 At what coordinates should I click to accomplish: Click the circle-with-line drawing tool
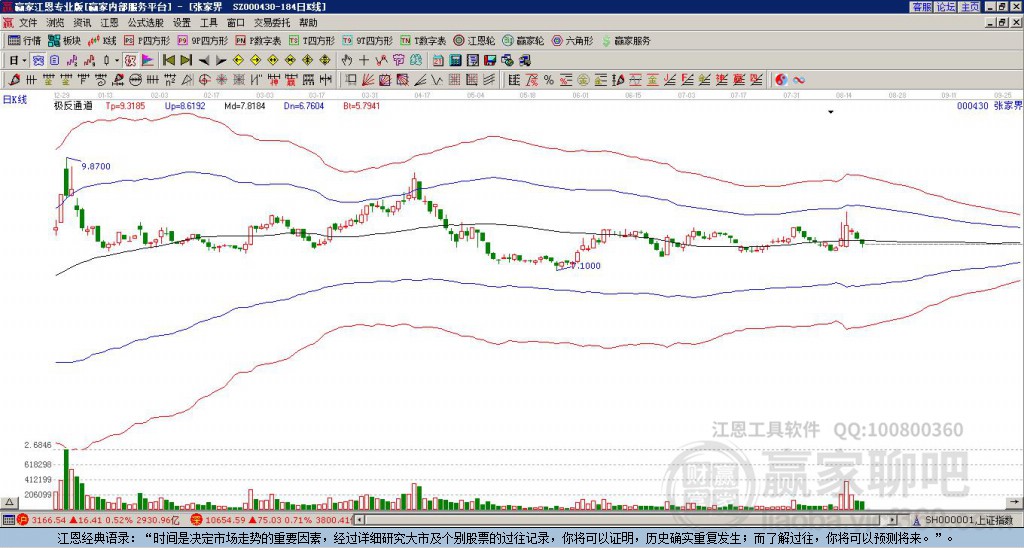pyautogui.click(x=135, y=80)
